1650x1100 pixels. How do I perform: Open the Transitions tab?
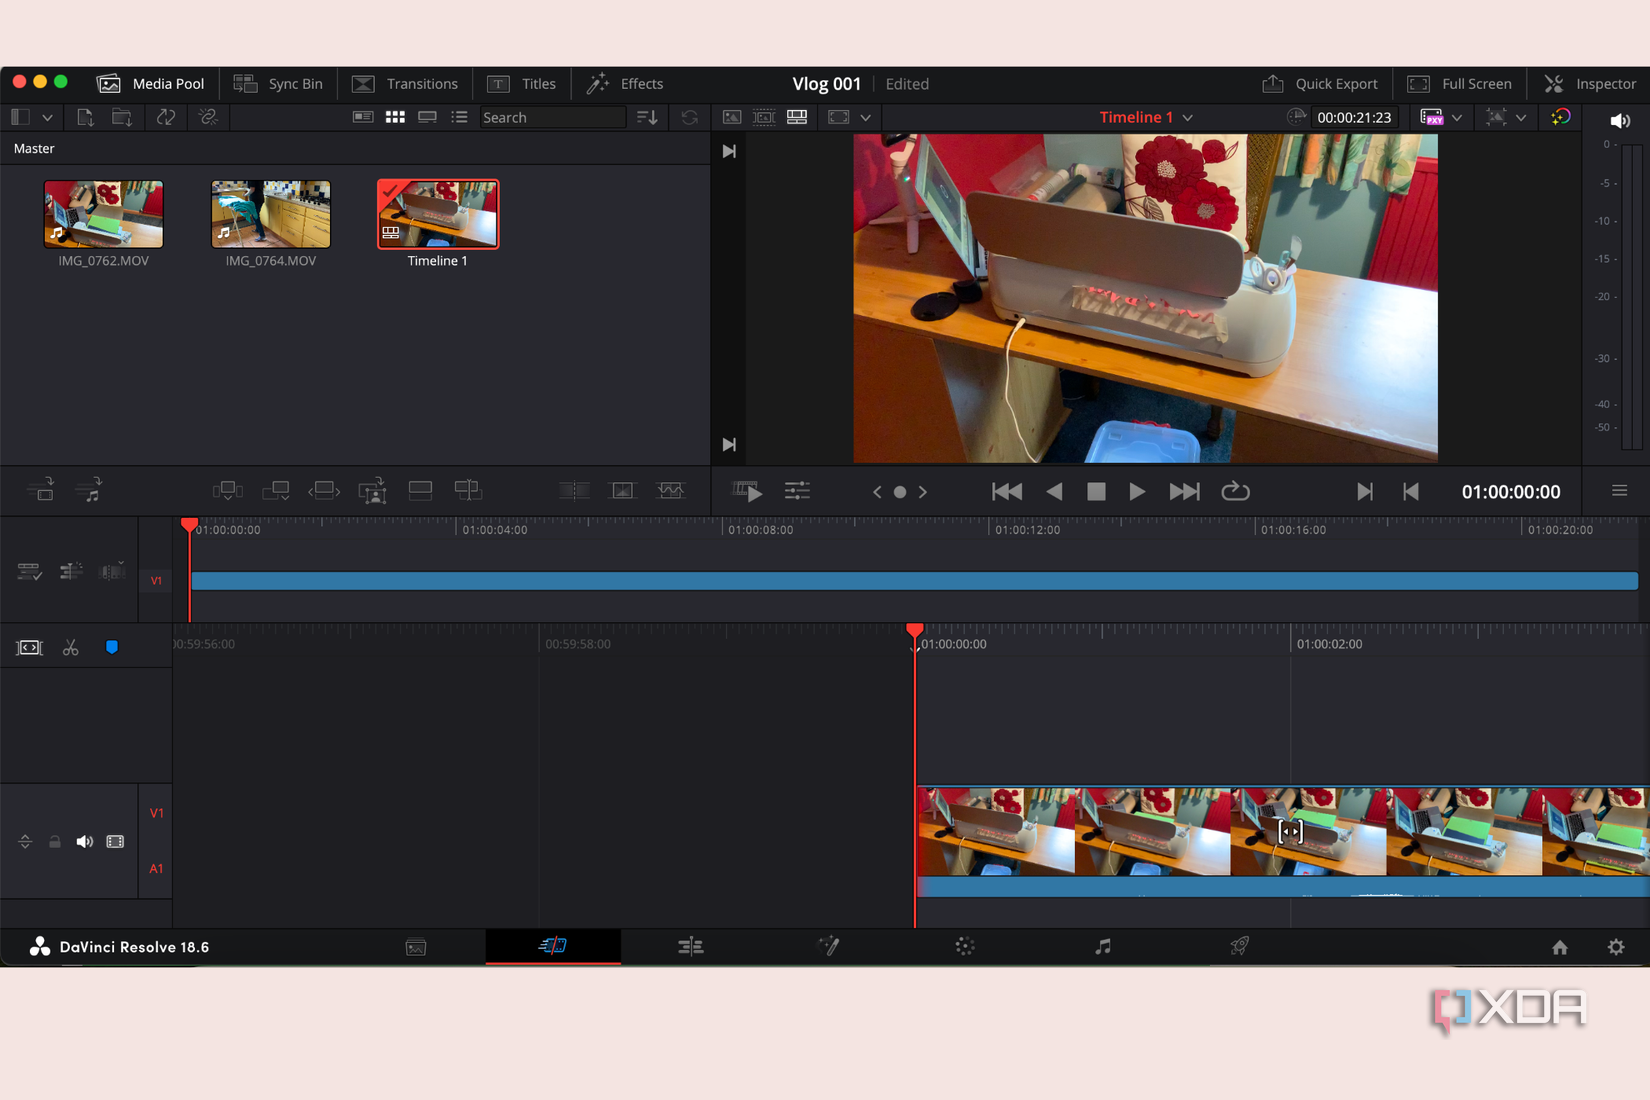pos(405,84)
